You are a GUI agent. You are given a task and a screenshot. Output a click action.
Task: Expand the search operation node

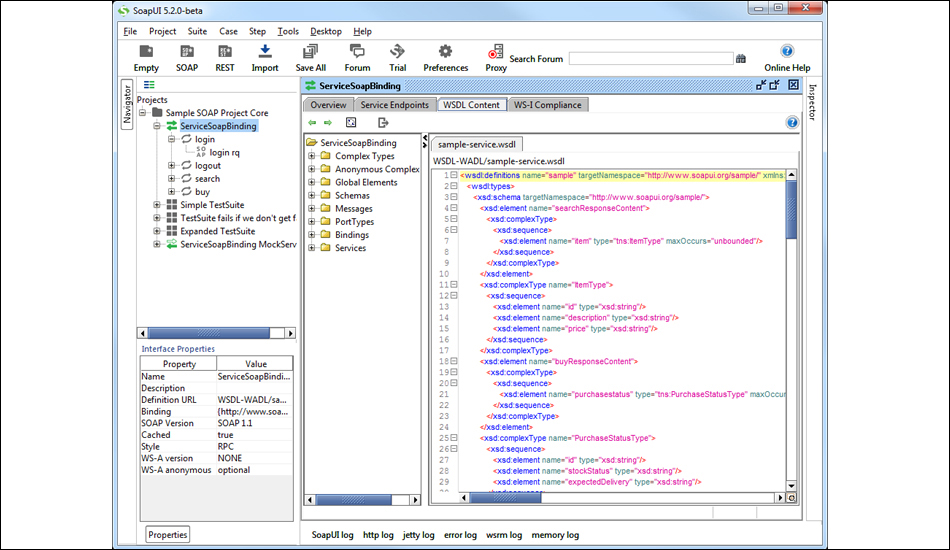click(x=171, y=179)
